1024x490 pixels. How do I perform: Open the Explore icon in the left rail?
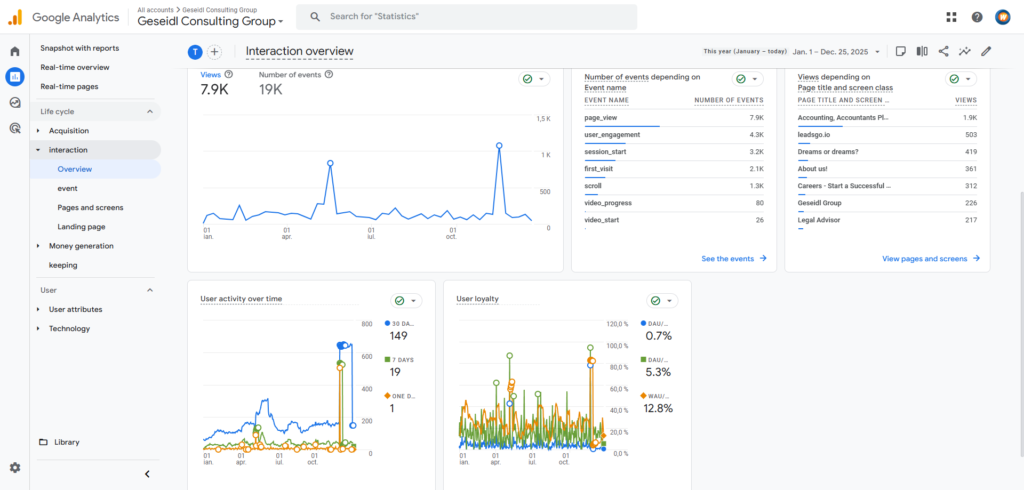click(x=14, y=103)
